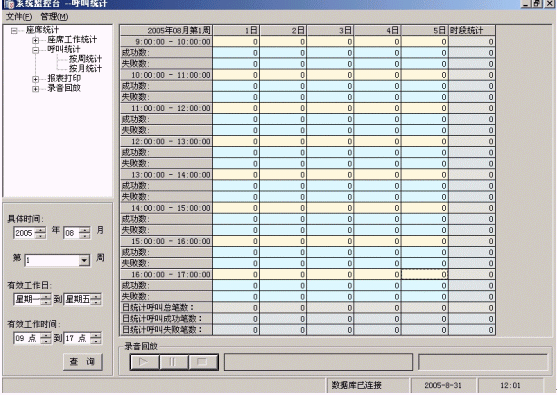Pause the recording playback
This screenshot has height=395, width=557.
click(x=174, y=362)
